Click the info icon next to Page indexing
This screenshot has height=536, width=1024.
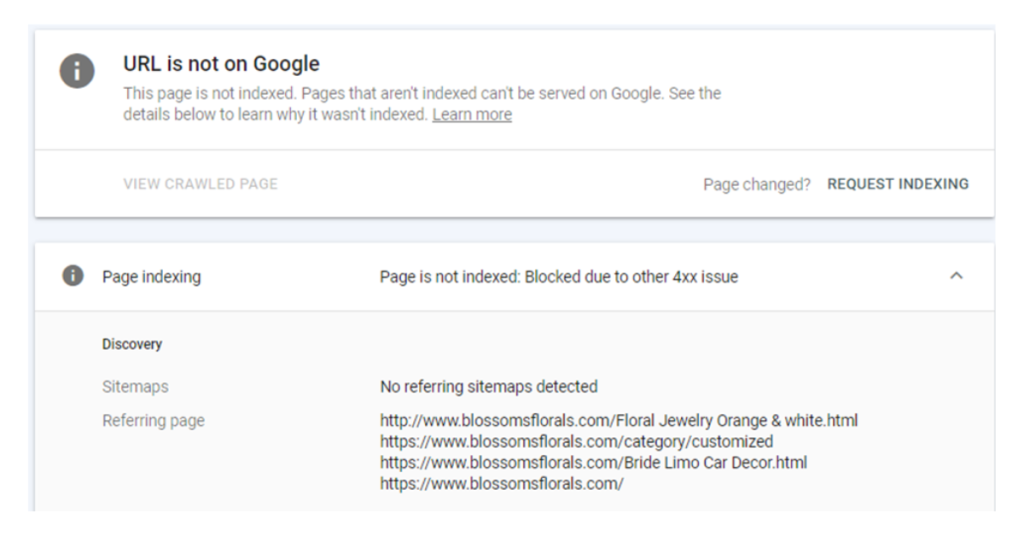pyautogui.click(x=72, y=276)
